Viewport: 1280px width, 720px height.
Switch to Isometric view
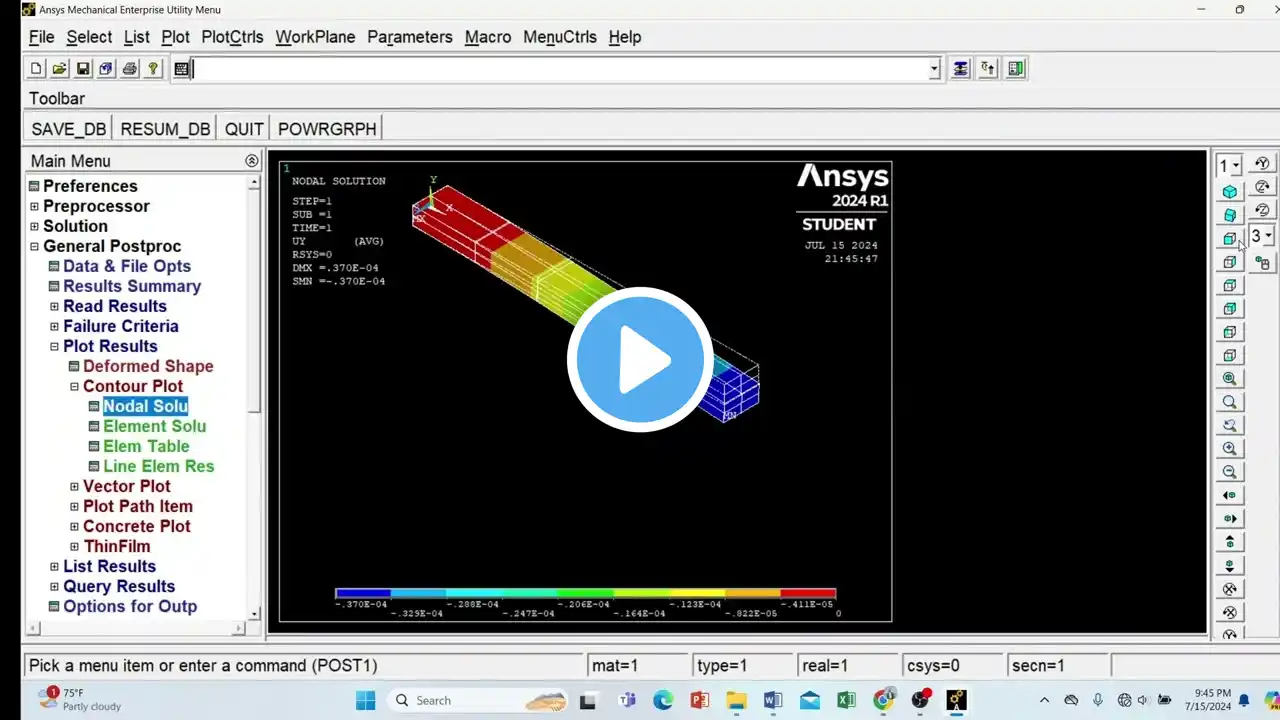click(x=1230, y=191)
